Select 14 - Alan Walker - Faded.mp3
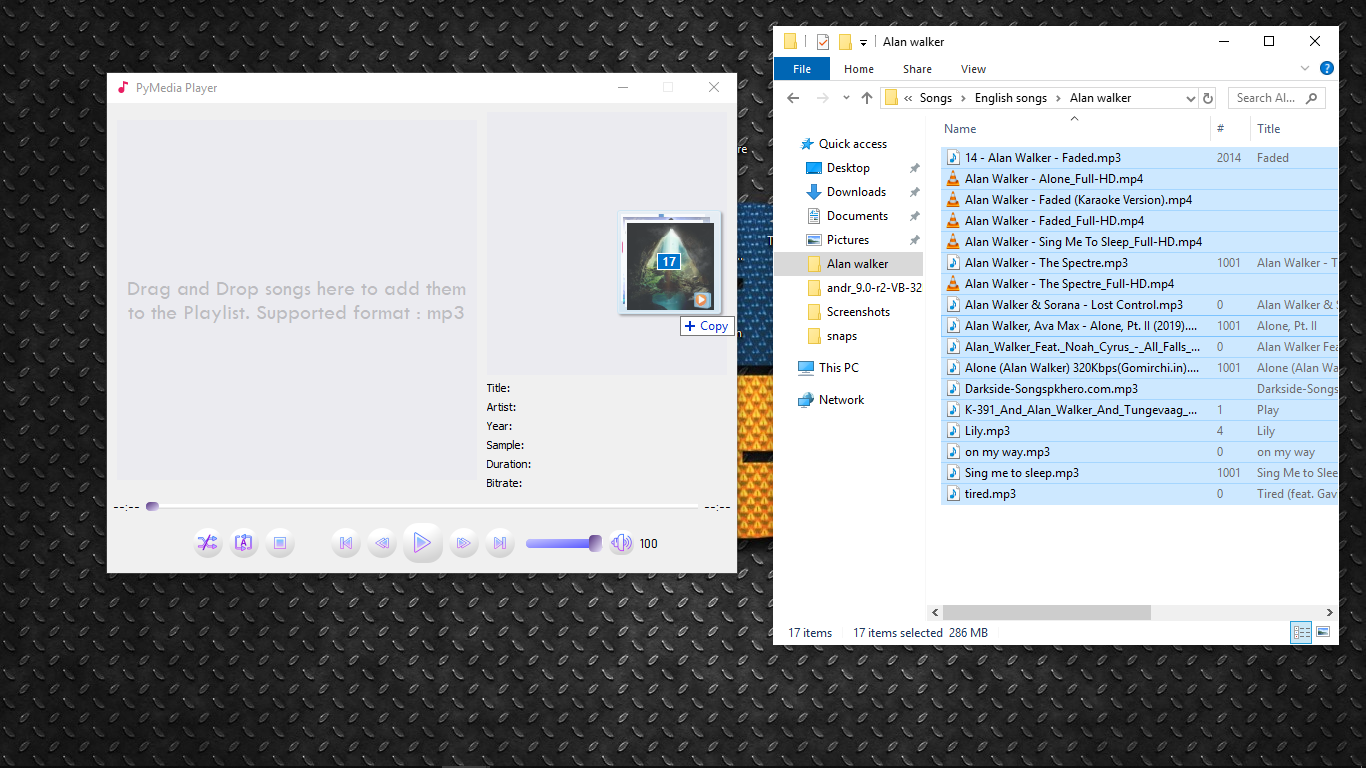Viewport: 1366px width, 768px height. (x=1042, y=158)
